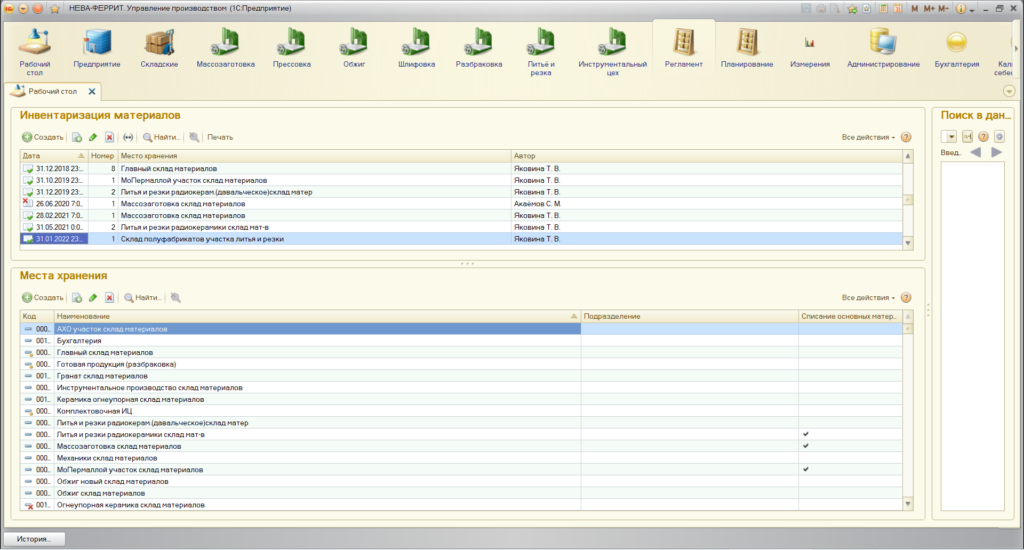This screenshot has width=1024, height=550.
Task: Open the Измерения section
Action: 810,49
